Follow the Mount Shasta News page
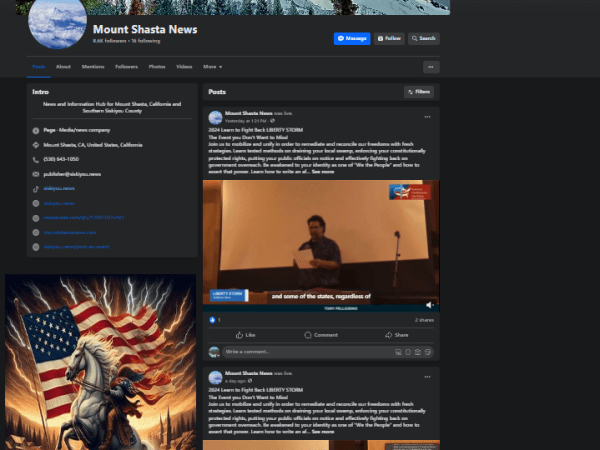The height and width of the screenshot is (450, 600). [389, 38]
